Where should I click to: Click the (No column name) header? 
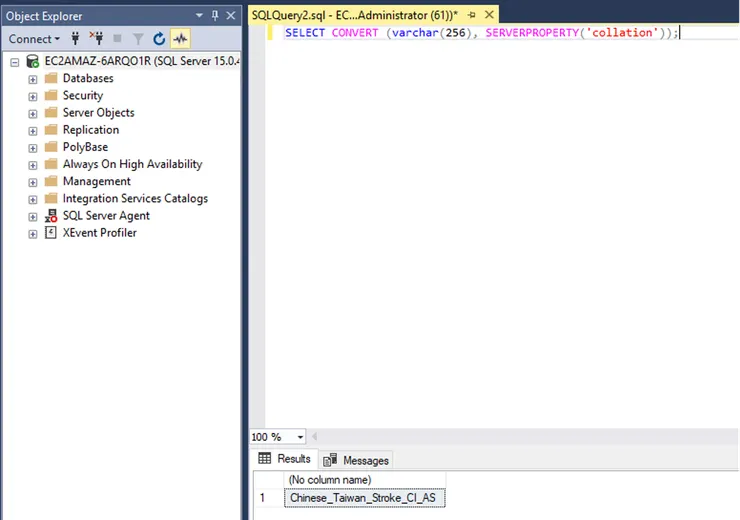(x=365, y=479)
